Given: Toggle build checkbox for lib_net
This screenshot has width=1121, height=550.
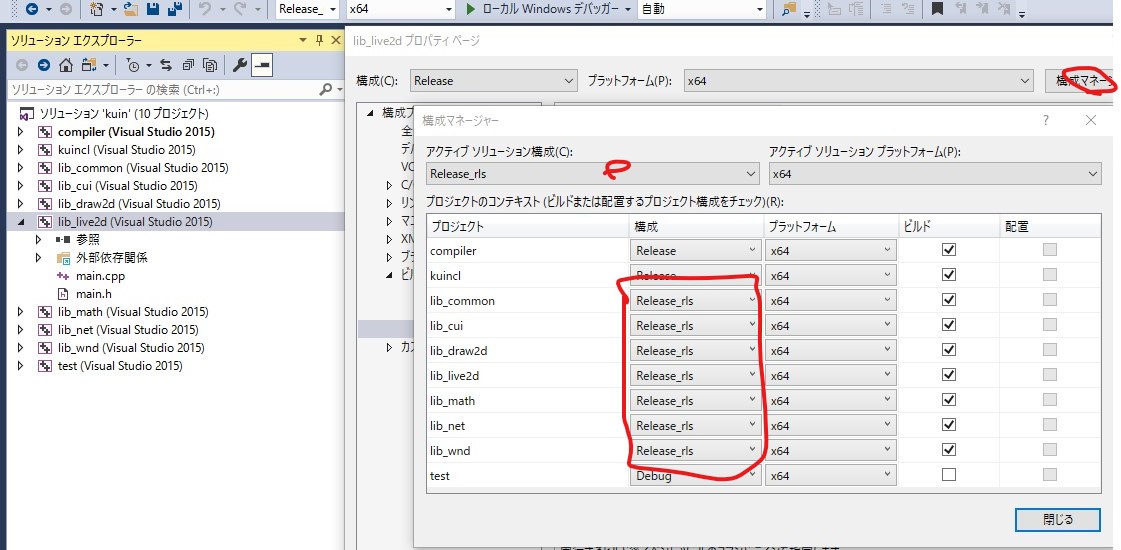Looking at the screenshot, I should click(949, 425).
